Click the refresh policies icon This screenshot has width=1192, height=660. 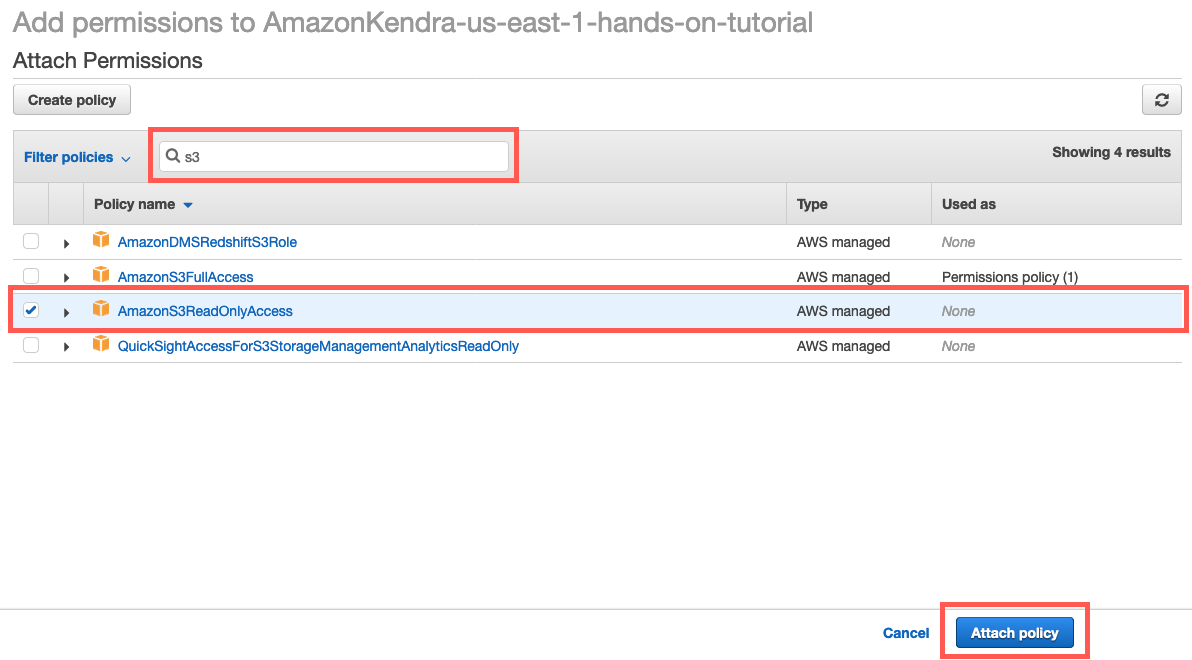(1161, 100)
